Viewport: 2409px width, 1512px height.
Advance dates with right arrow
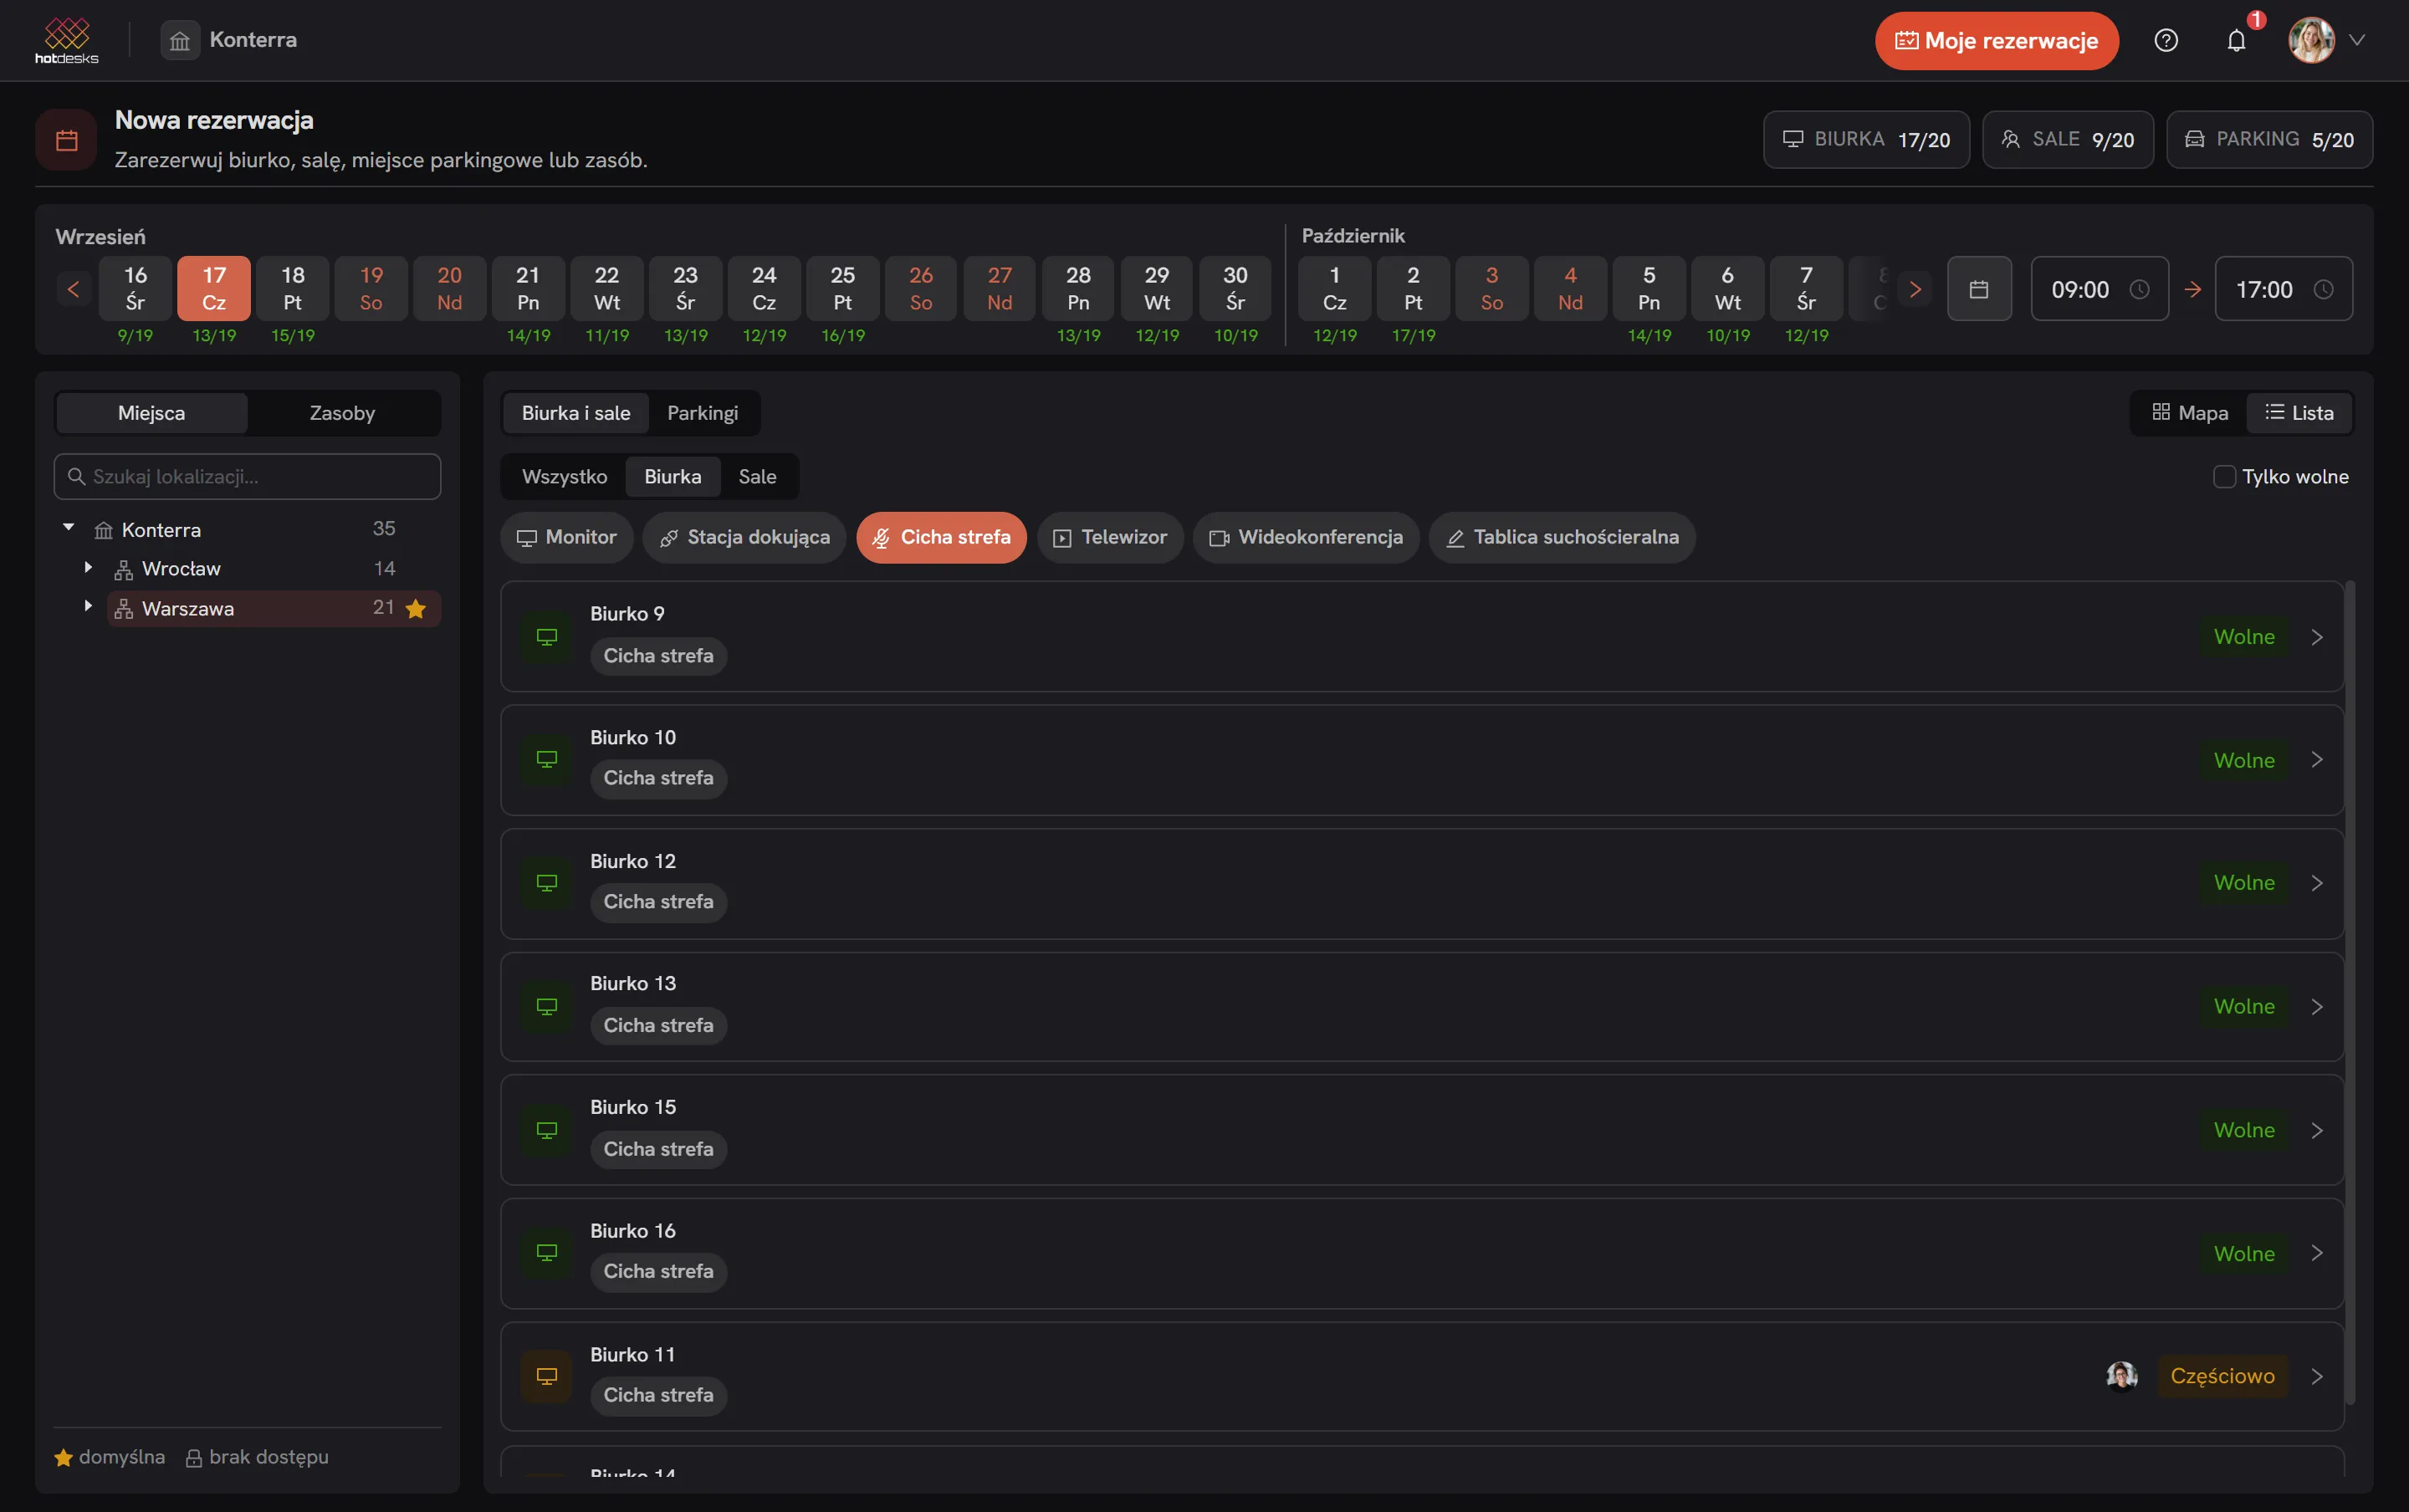coord(1915,289)
